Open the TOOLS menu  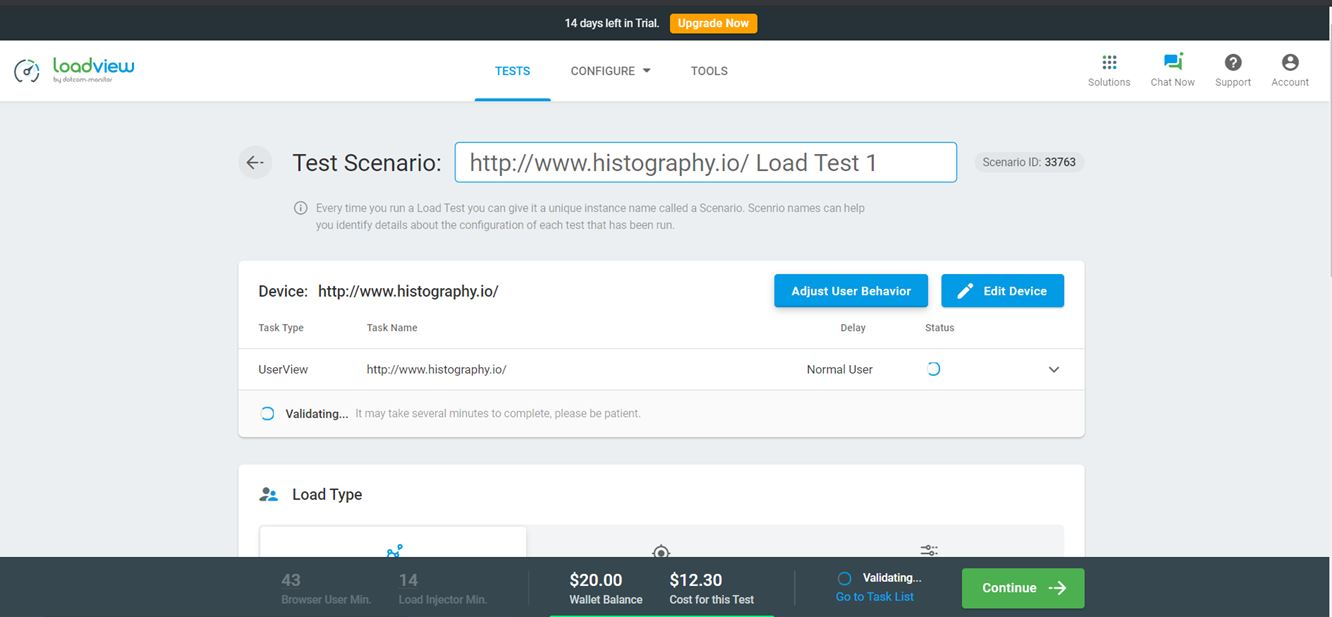[709, 71]
